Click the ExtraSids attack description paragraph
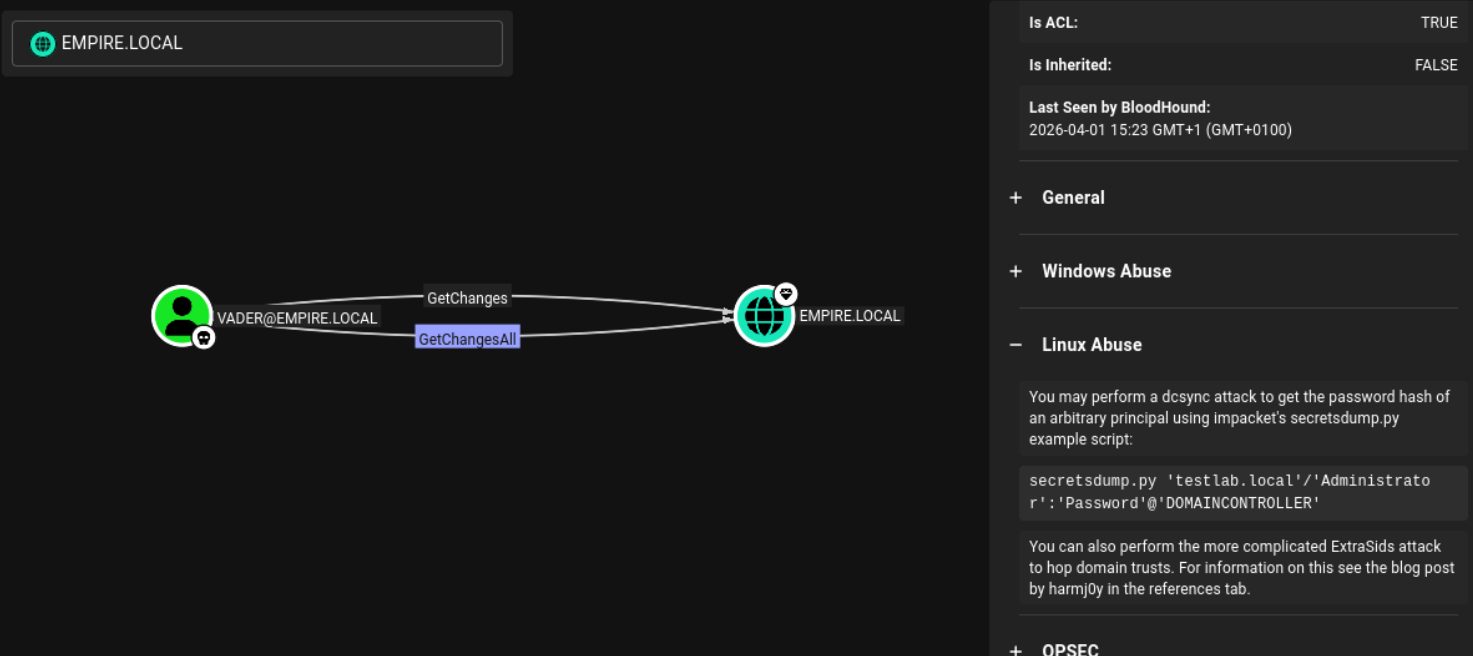The image size is (1473, 656). click(1240, 566)
